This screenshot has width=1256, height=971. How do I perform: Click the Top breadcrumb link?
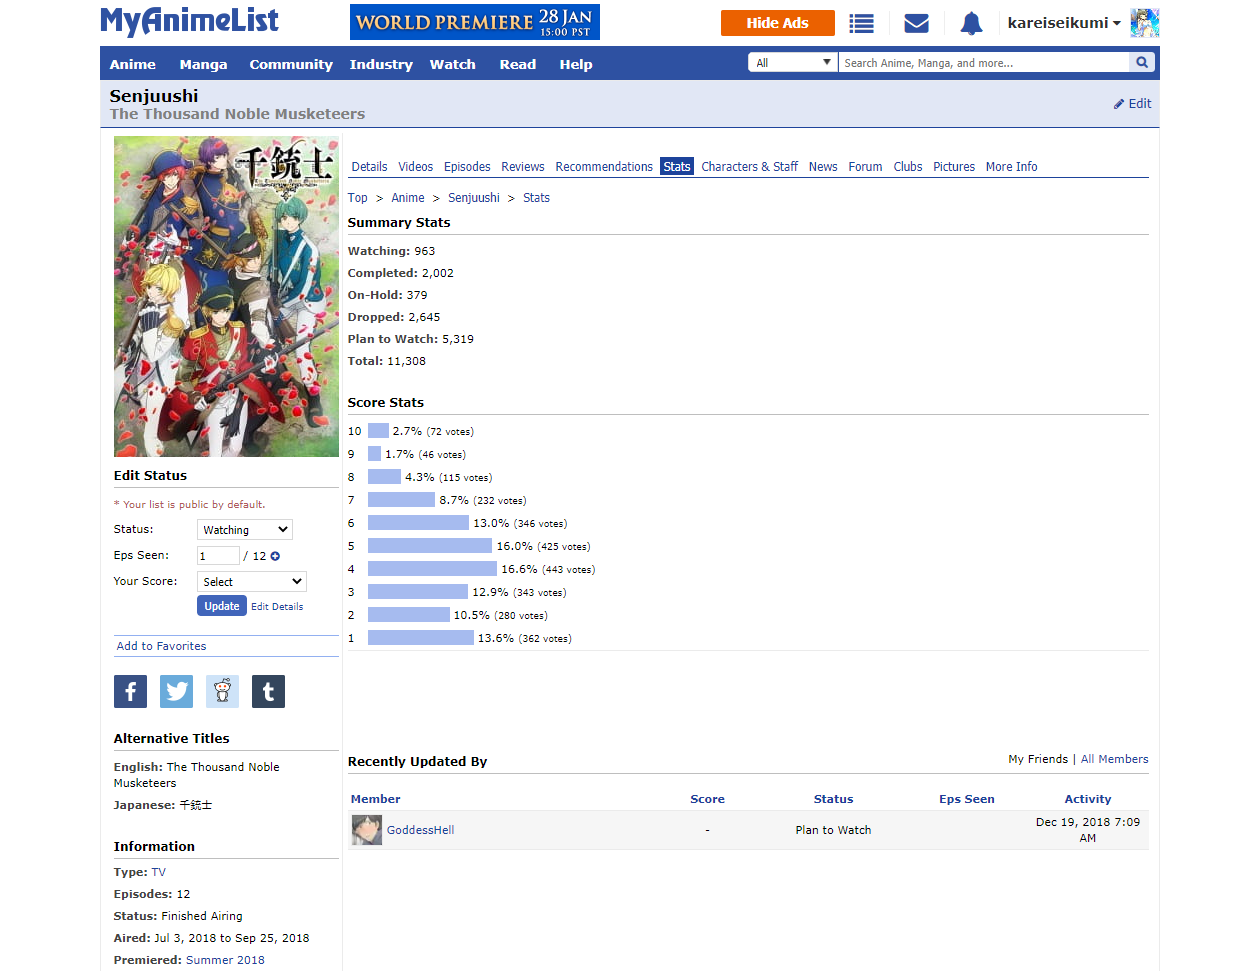point(358,198)
